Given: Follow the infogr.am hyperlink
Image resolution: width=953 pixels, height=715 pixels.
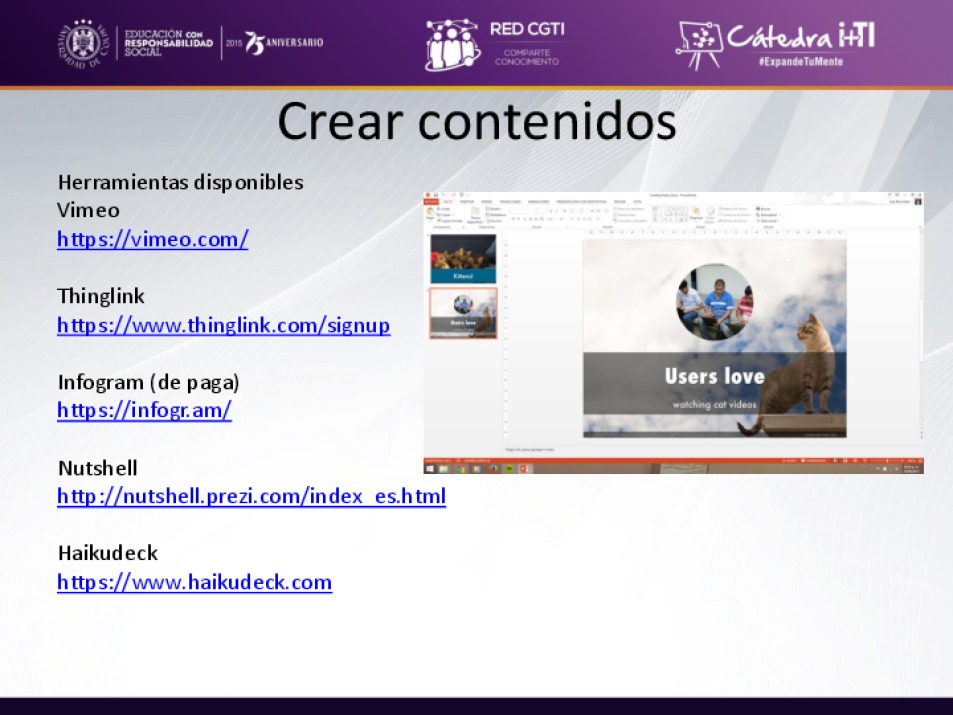Looking at the screenshot, I should point(145,410).
